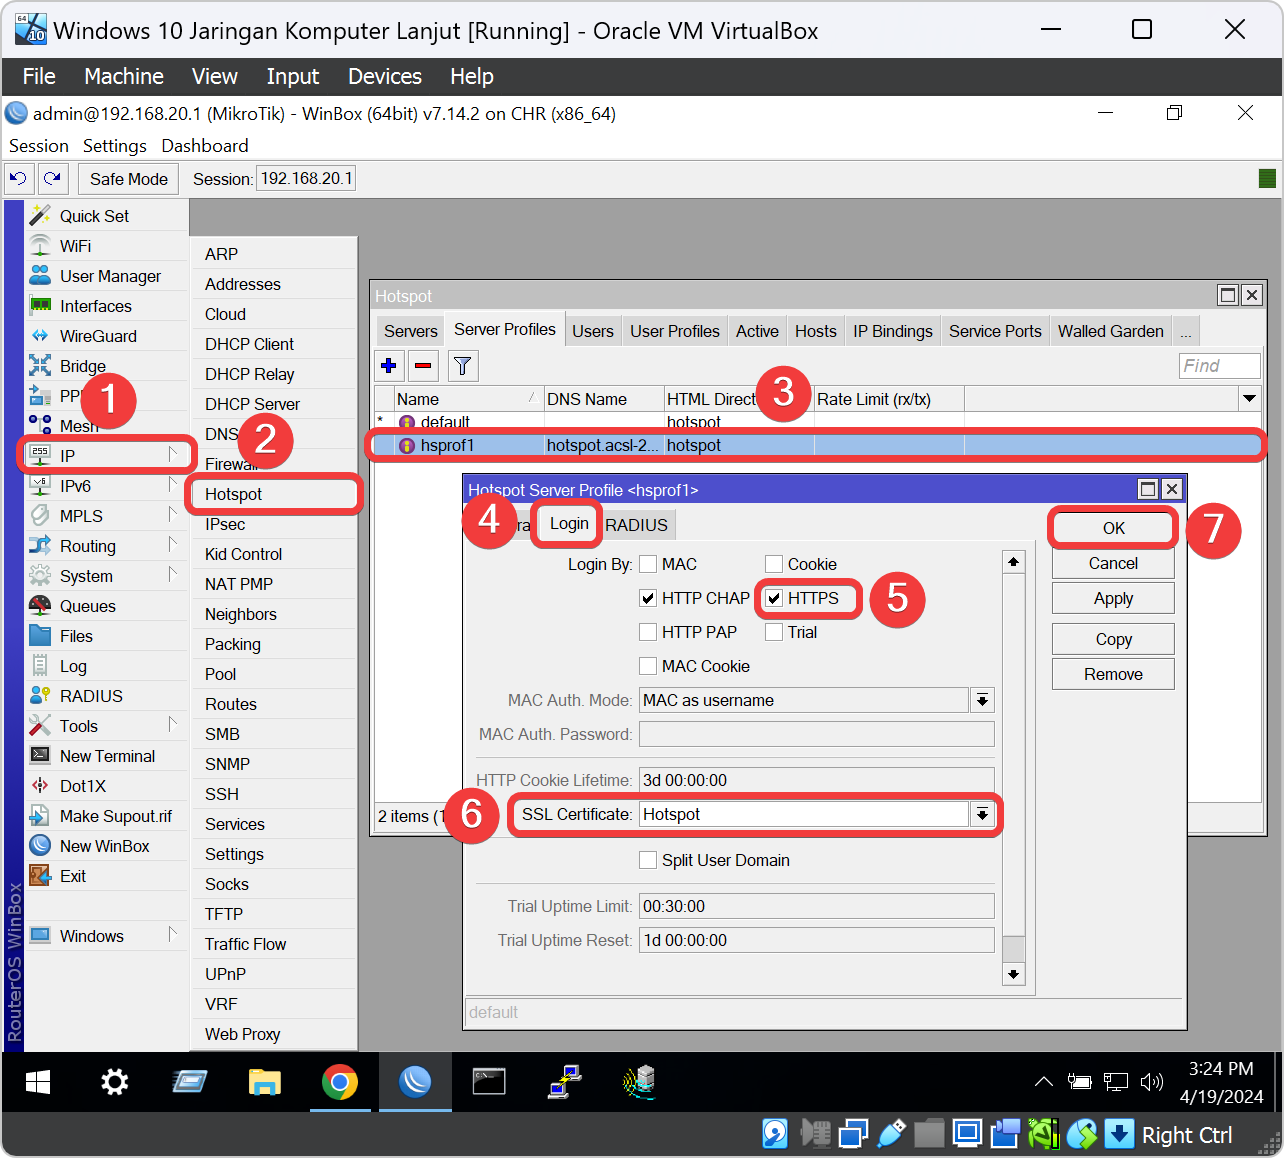Open the Windows Start menu
This screenshot has height=1158, width=1284.
point(38,1082)
